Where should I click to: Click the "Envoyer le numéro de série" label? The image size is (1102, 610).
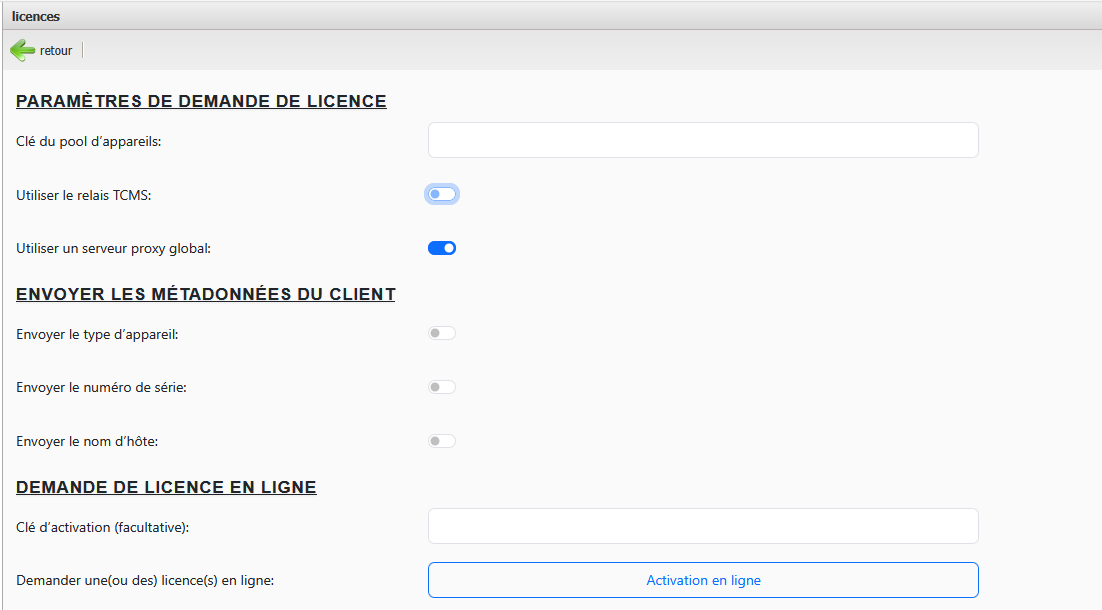[102, 387]
